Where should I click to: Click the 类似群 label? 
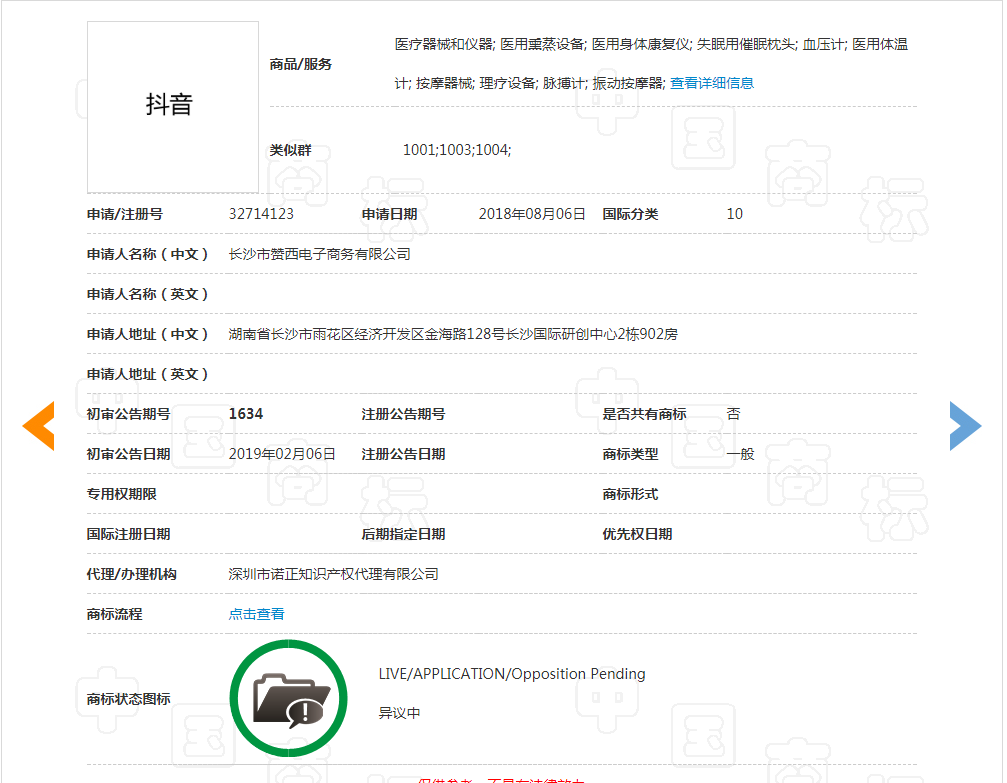290,150
